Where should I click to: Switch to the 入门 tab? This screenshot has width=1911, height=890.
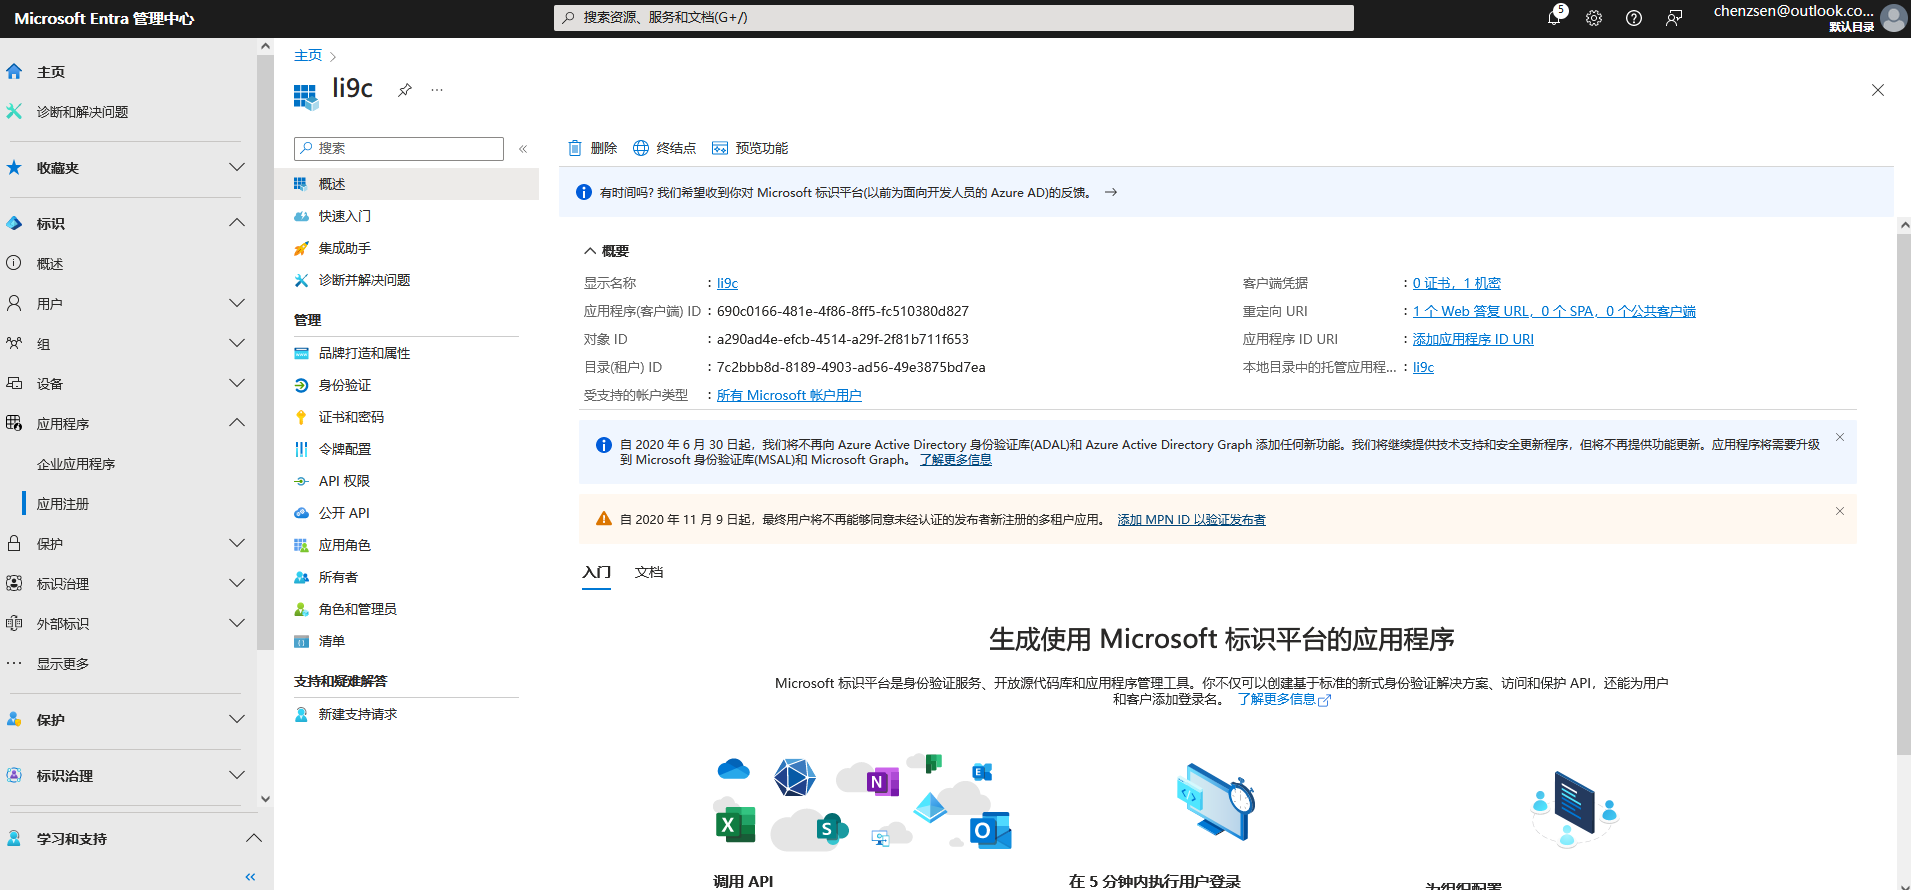596,573
